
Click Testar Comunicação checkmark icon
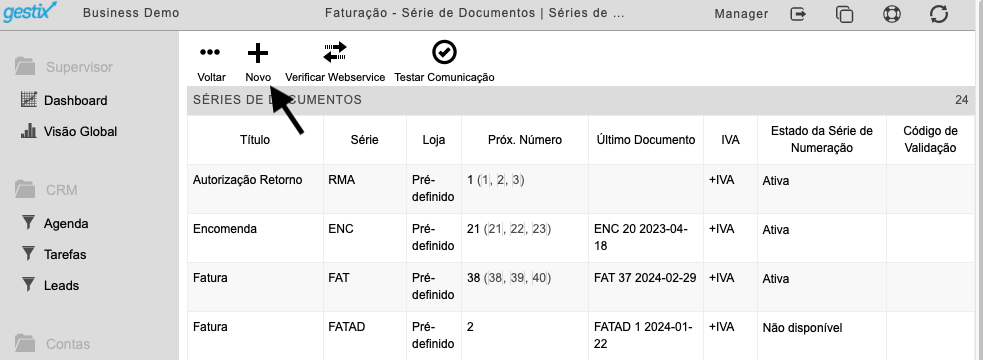[444, 53]
